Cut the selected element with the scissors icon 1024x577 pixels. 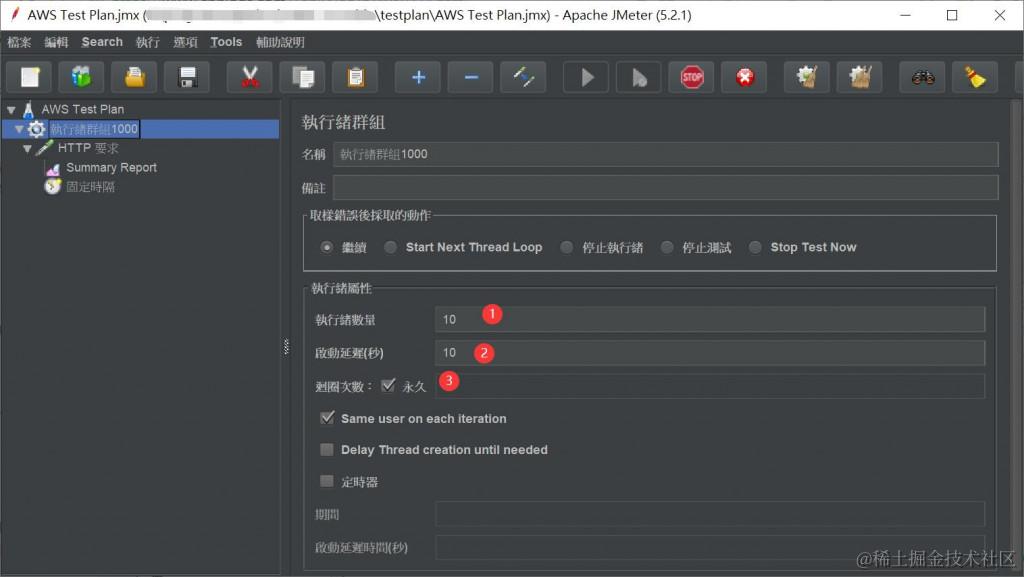(250, 77)
